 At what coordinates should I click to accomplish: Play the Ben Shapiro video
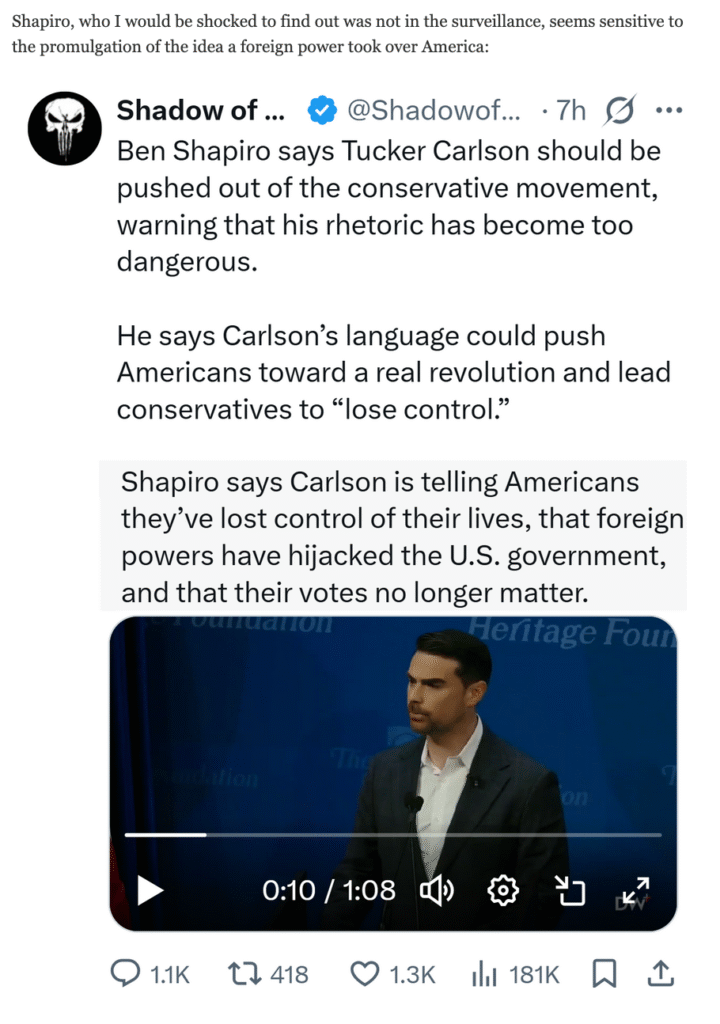click(150, 889)
